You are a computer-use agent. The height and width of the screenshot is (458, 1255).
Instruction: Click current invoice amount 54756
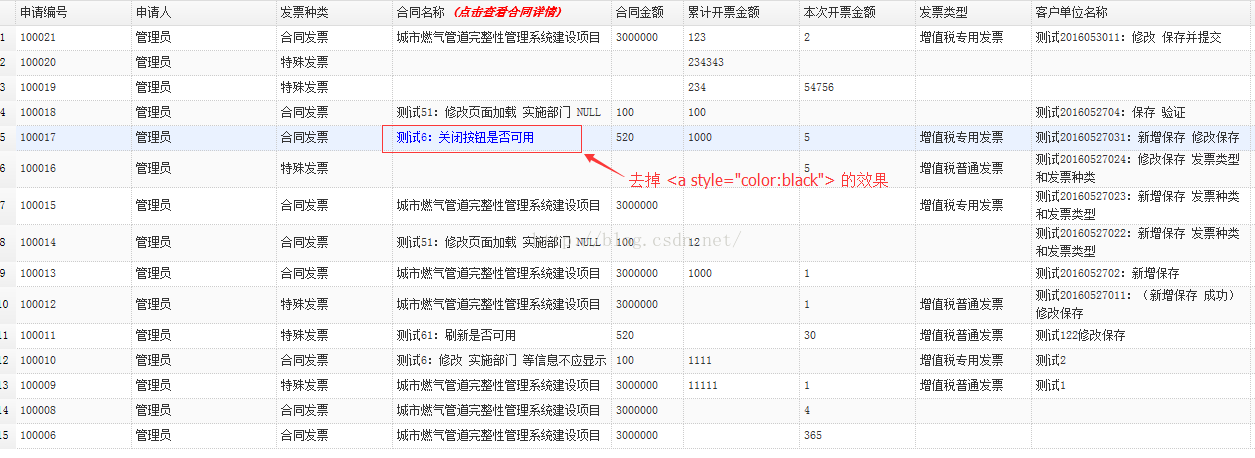819,87
